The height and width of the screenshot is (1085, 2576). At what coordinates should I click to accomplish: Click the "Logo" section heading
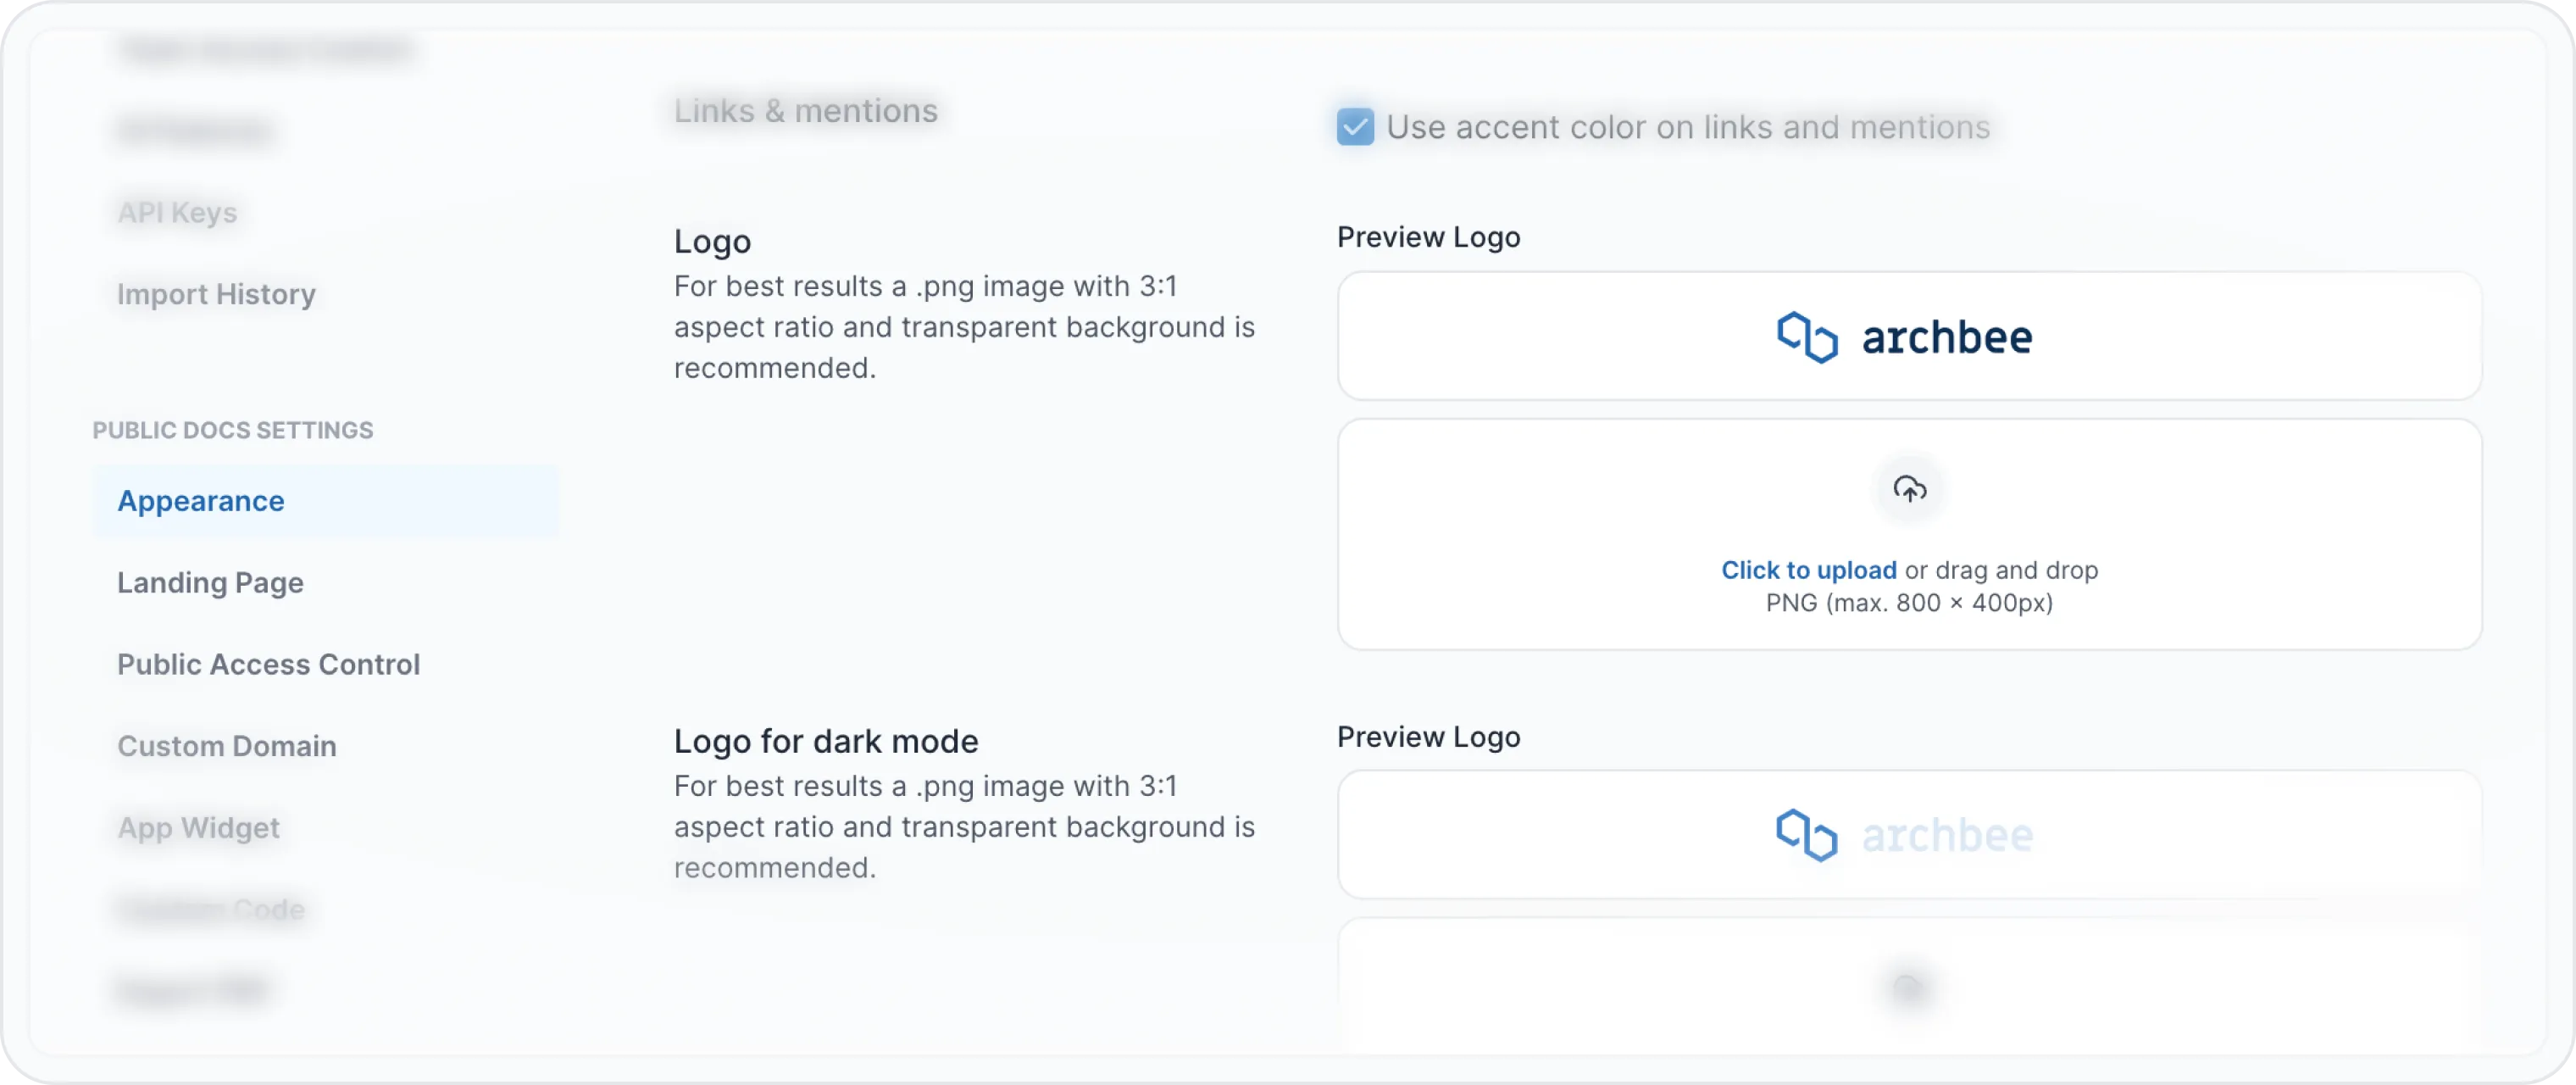pyautogui.click(x=712, y=242)
